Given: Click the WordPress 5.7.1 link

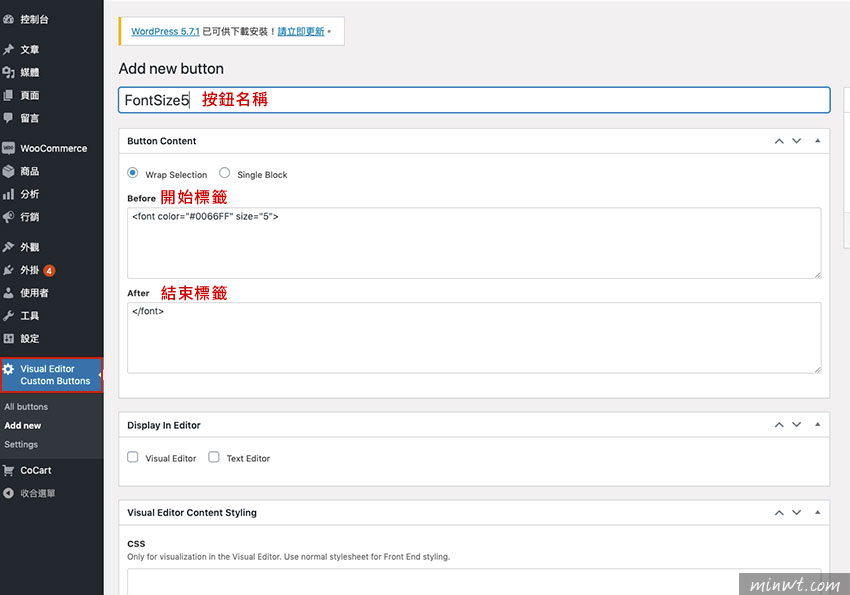Looking at the screenshot, I should [x=165, y=31].
